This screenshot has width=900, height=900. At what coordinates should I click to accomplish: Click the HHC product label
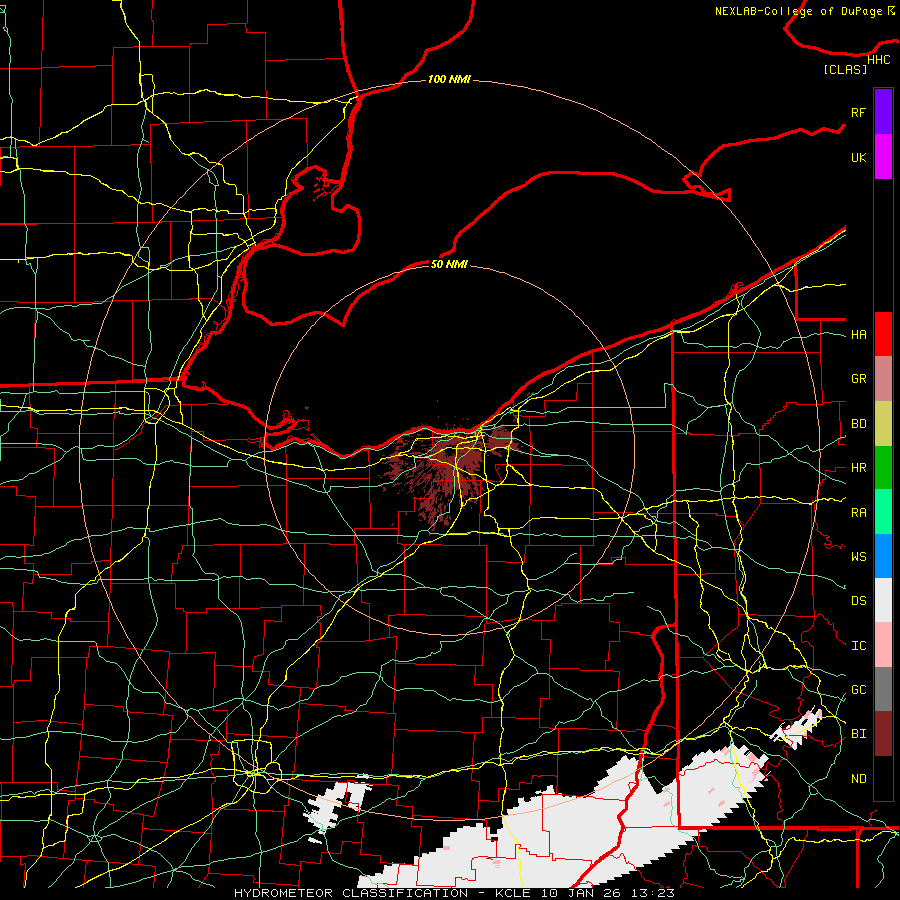[x=879, y=60]
